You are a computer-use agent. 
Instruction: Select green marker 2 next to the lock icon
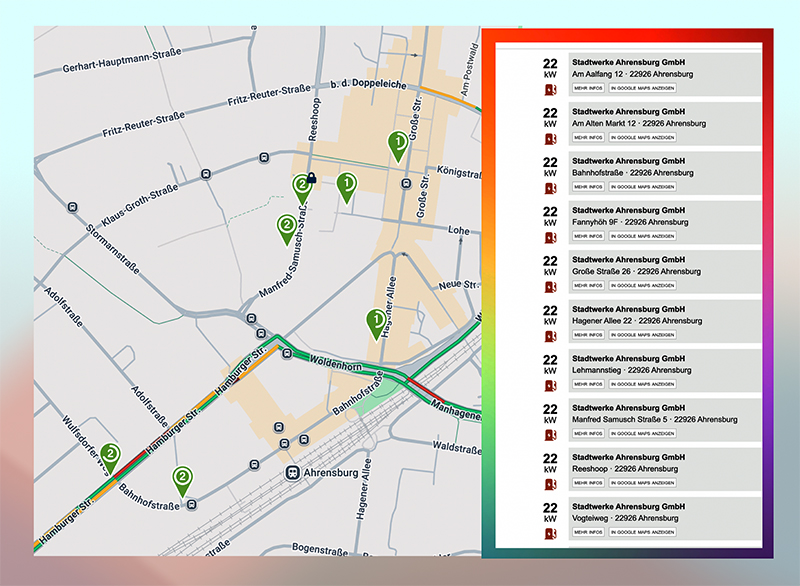point(302,188)
